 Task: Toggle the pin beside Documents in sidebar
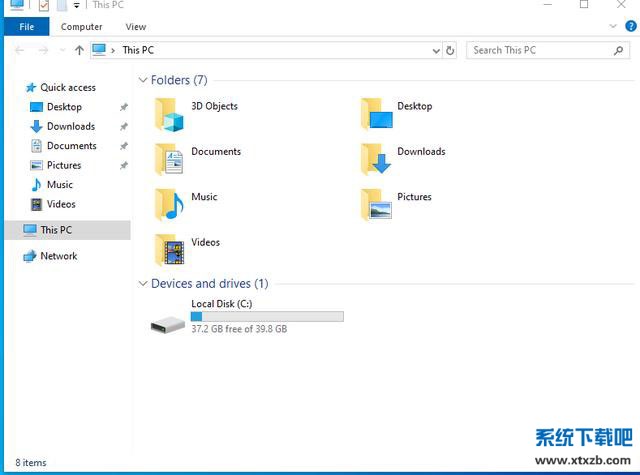123,146
